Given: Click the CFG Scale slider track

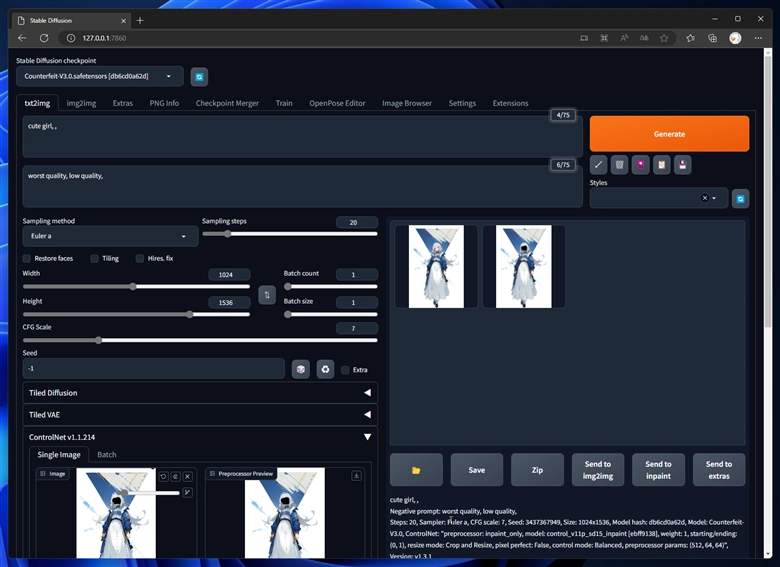Looking at the screenshot, I should (x=200, y=340).
